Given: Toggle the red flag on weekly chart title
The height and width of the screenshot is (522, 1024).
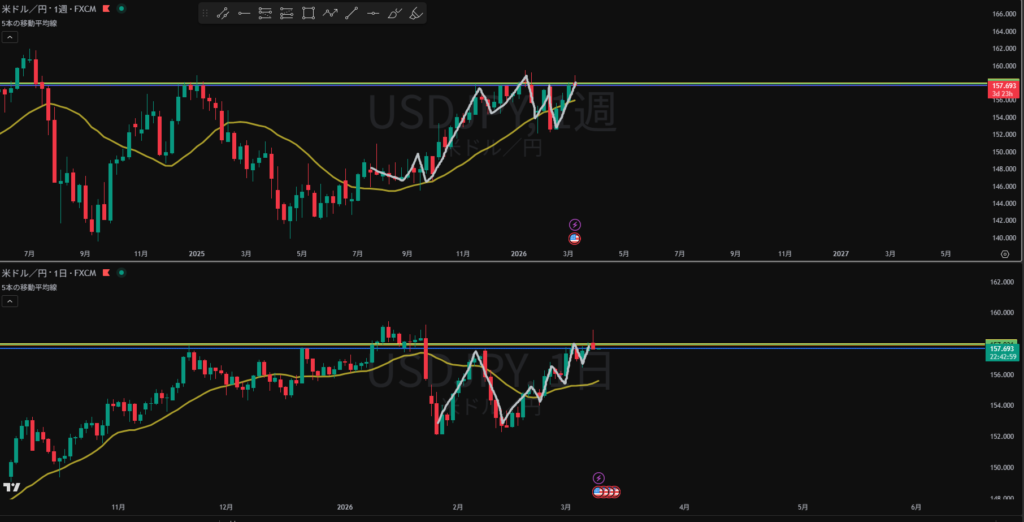Looking at the screenshot, I should 102,8.
